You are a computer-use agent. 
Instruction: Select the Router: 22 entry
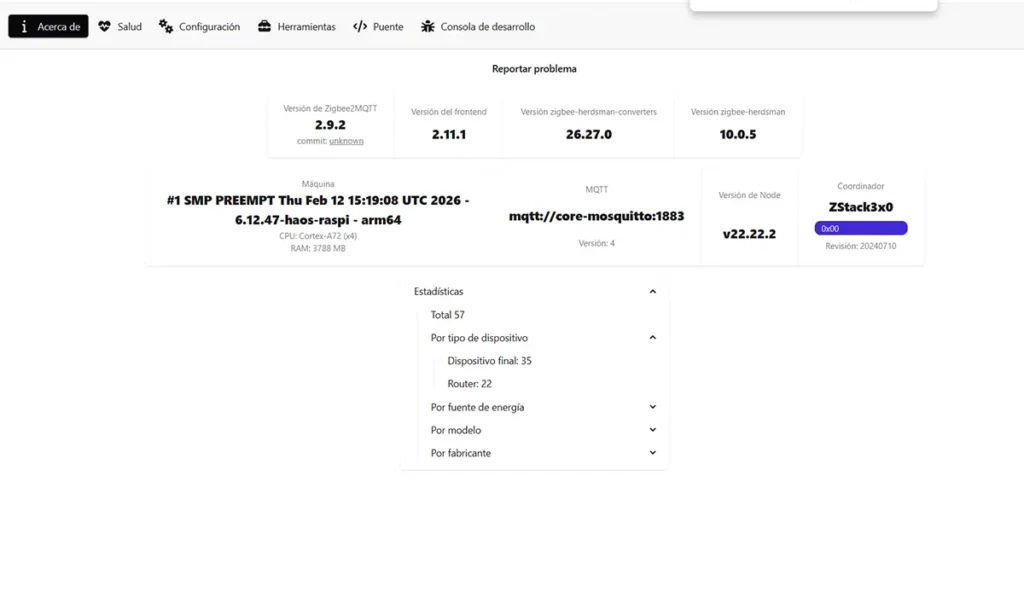(468, 384)
